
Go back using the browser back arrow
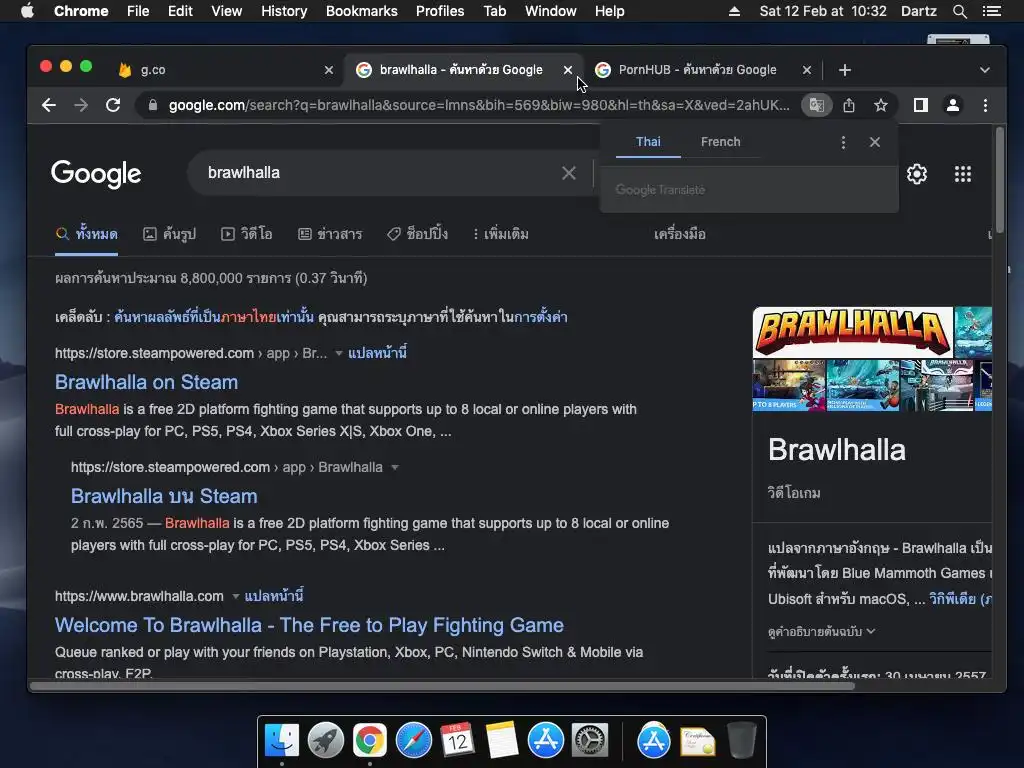pyautogui.click(x=49, y=105)
